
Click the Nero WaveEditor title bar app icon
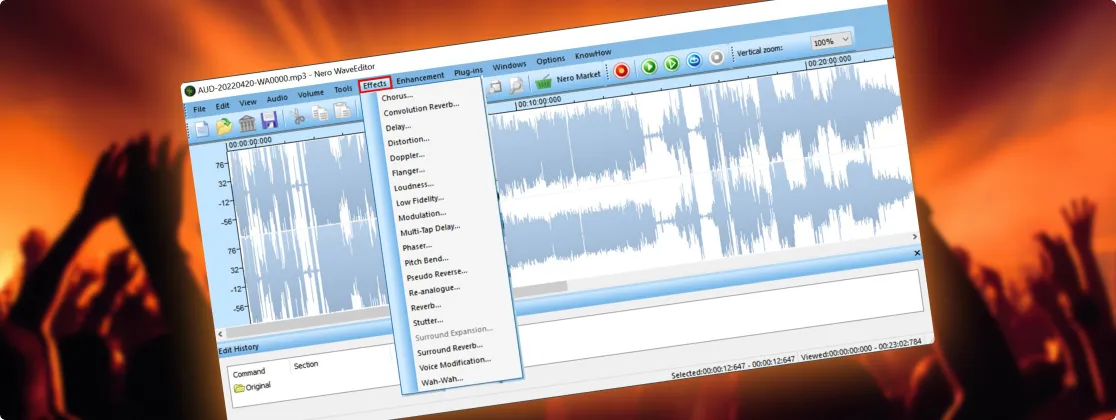point(189,90)
